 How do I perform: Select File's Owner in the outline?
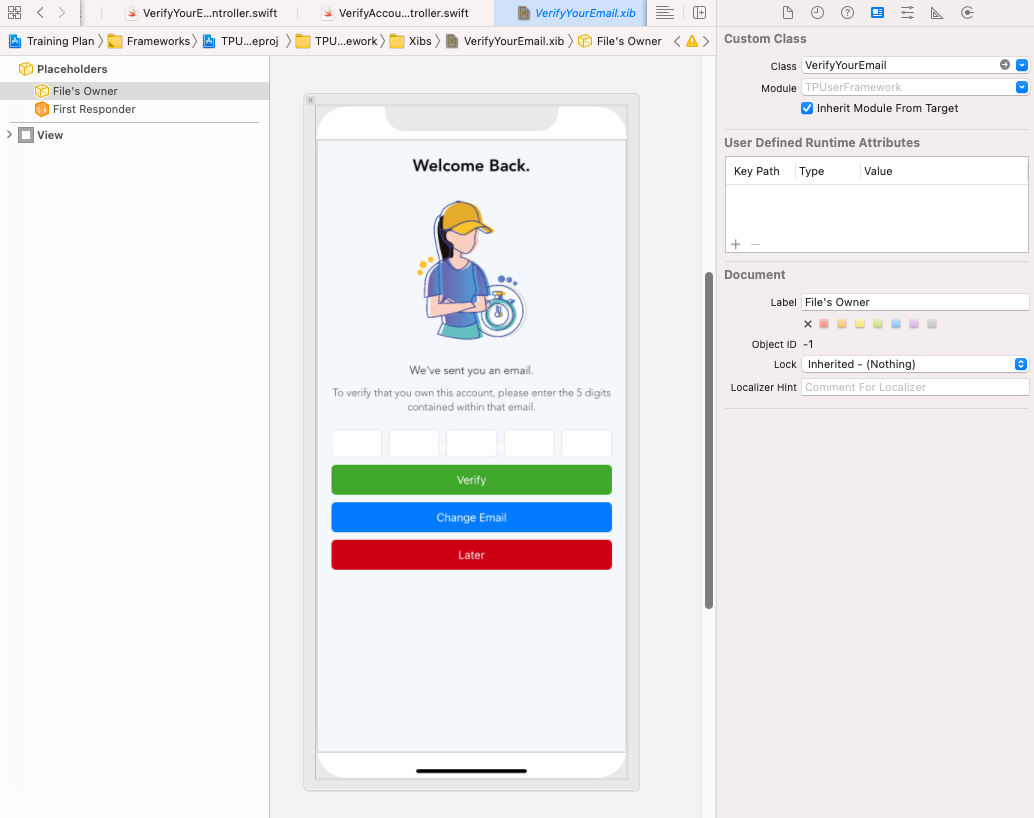(135, 91)
